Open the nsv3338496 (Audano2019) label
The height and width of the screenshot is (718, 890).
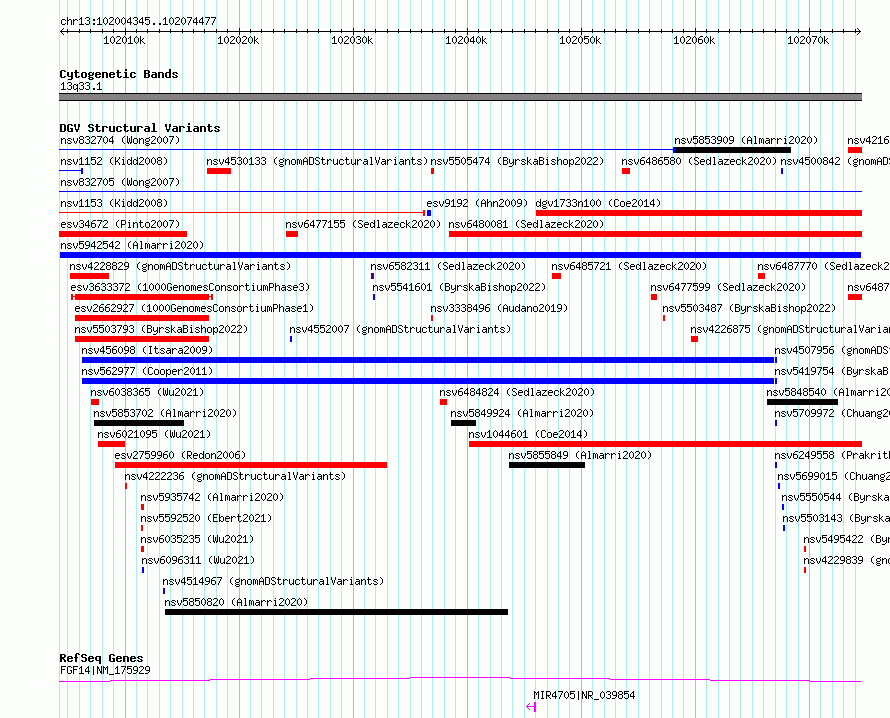499,308
